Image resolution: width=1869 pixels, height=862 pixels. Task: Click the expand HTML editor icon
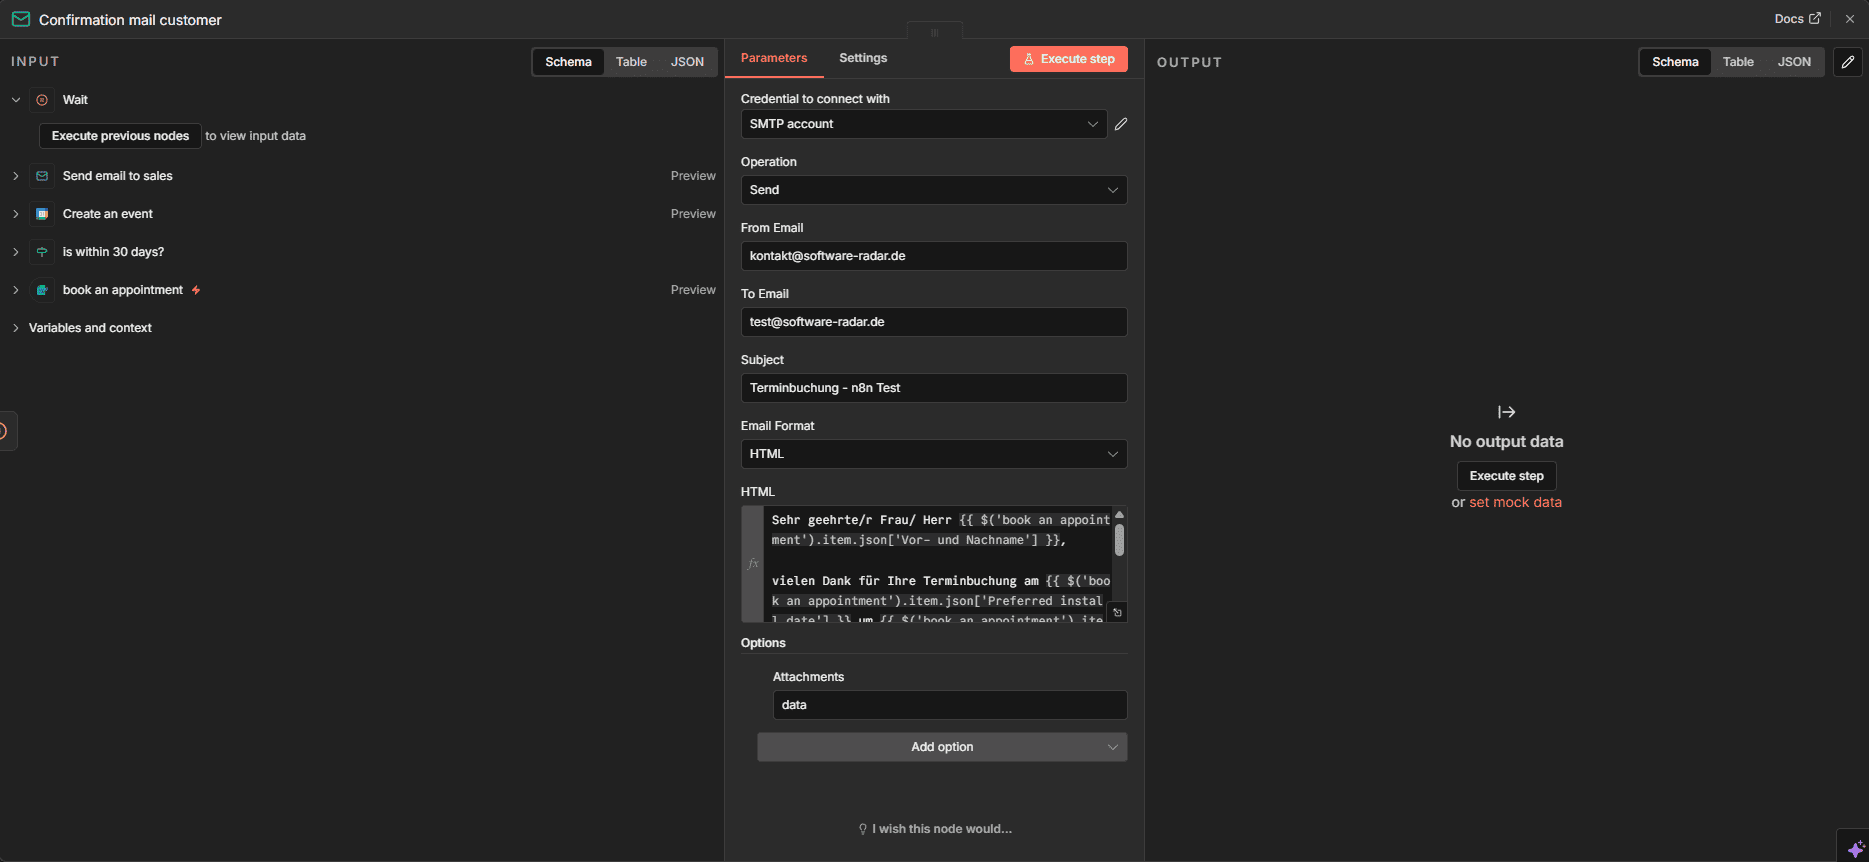pos(1117,612)
